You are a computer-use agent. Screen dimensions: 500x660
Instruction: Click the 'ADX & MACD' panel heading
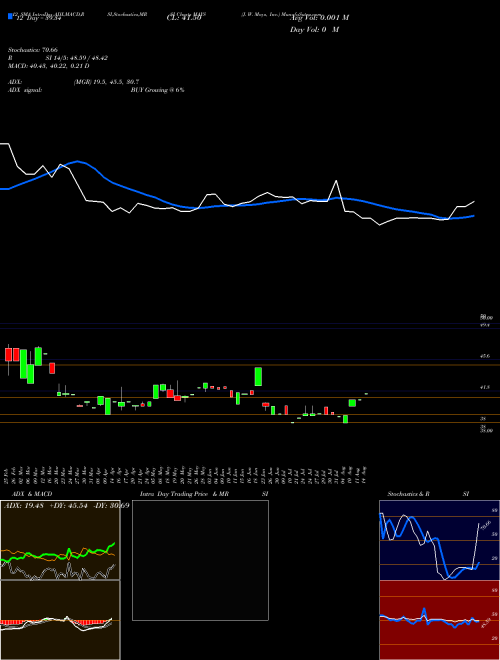(32, 494)
